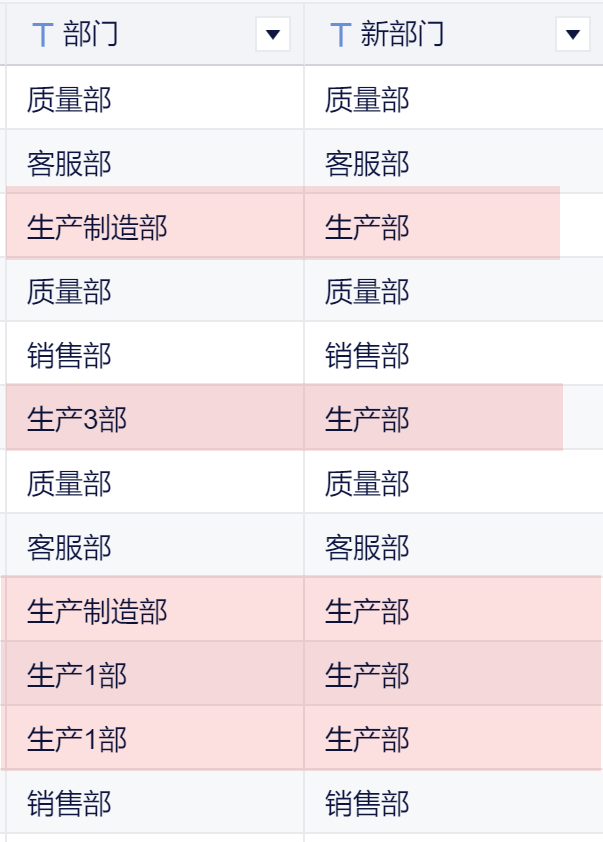Select the 新部门 column header label
The image size is (603, 842).
click(x=402, y=35)
